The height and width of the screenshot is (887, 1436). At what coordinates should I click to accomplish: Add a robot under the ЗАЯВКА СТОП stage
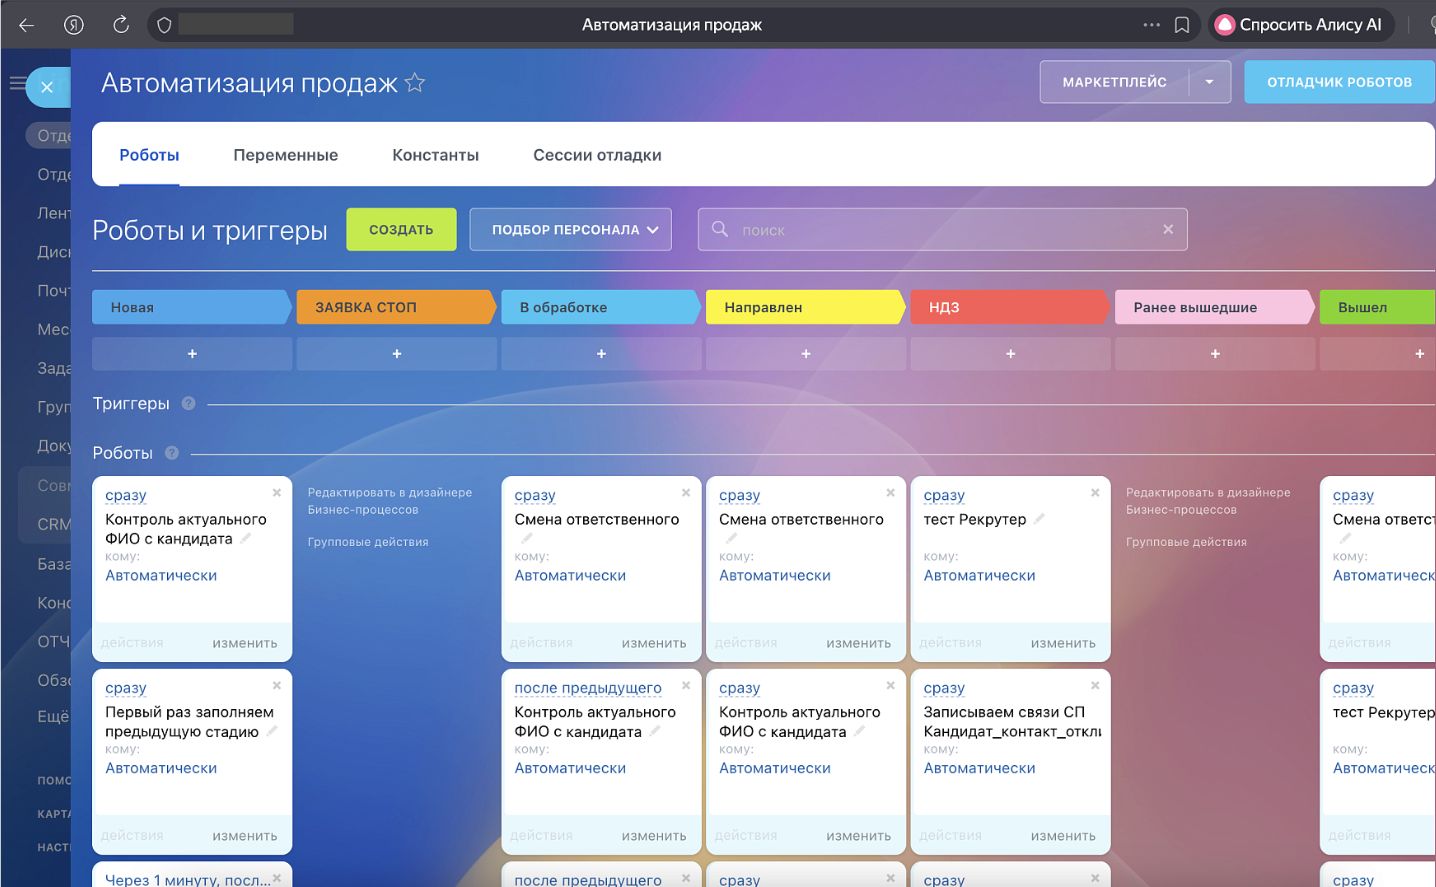point(397,354)
